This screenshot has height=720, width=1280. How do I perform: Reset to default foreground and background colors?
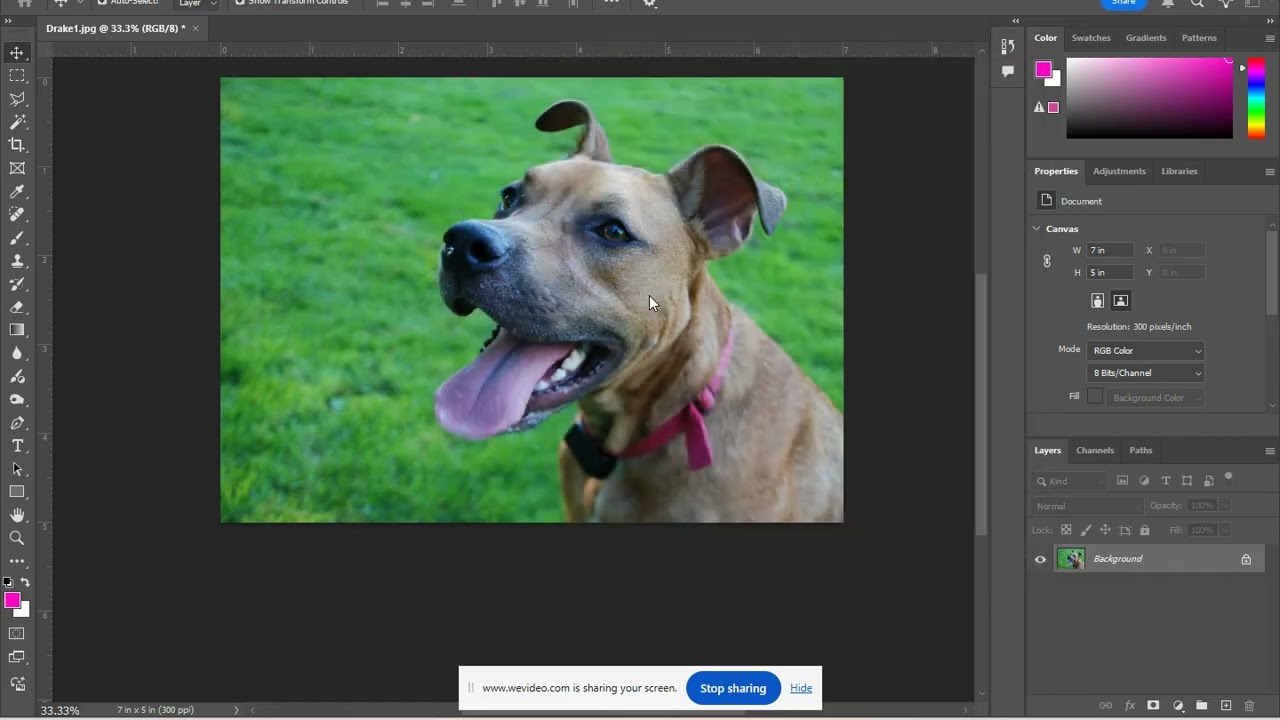(8, 582)
